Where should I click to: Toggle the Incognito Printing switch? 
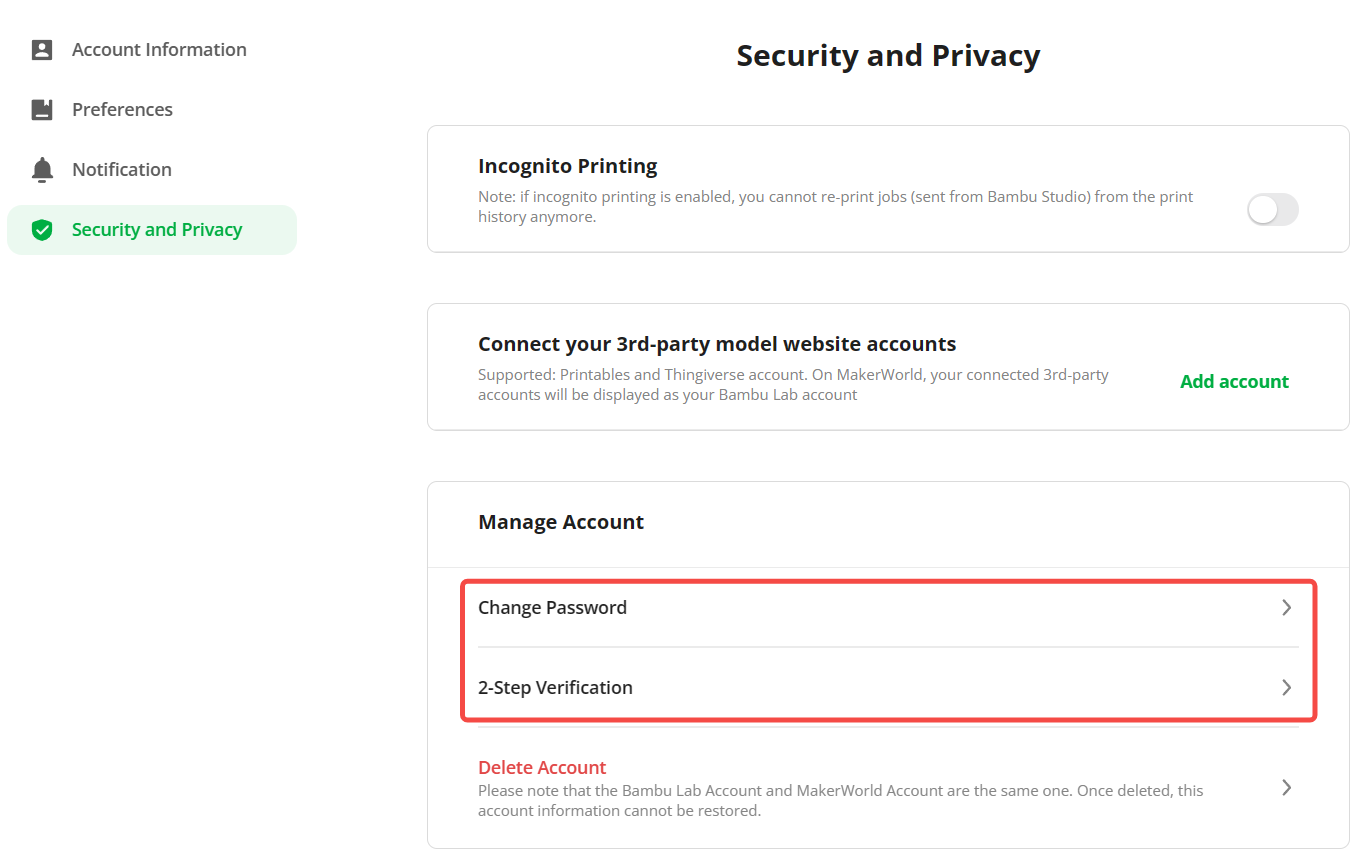tap(1272, 209)
